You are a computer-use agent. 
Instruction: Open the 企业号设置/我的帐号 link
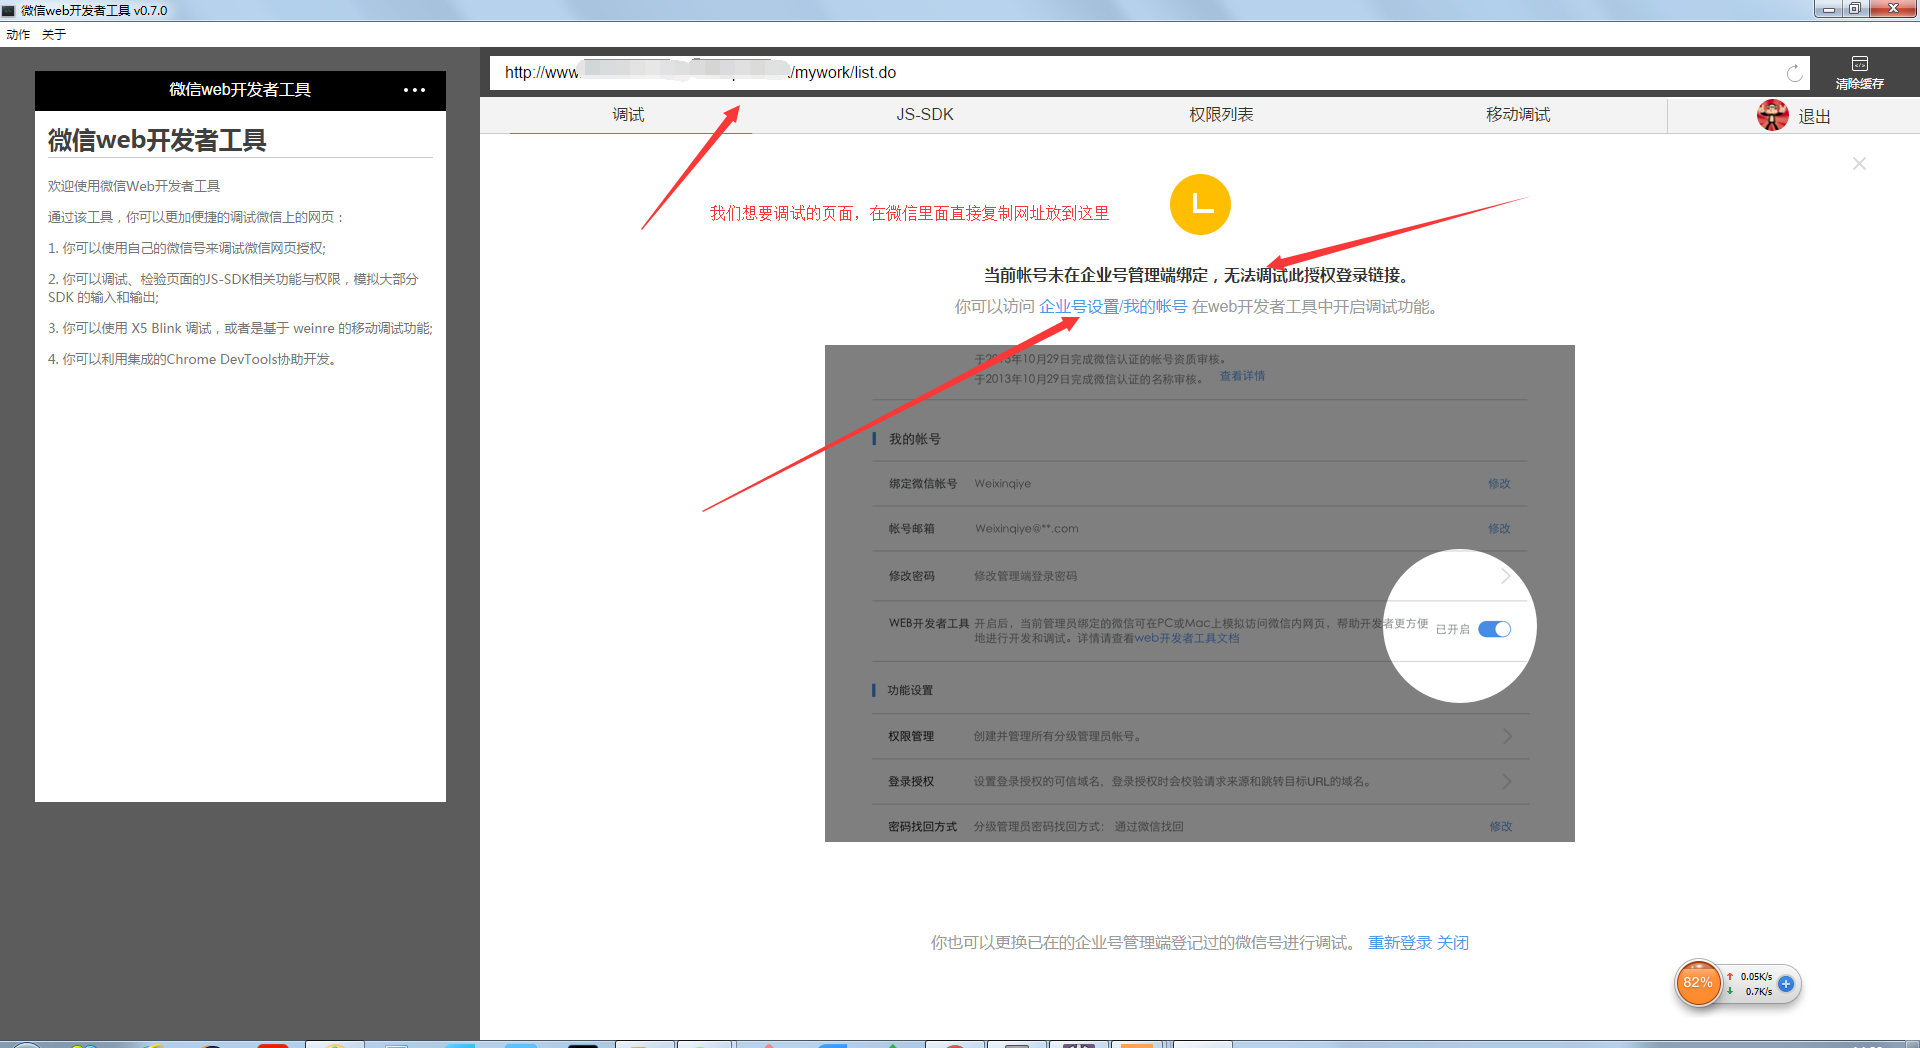pyautogui.click(x=1113, y=307)
